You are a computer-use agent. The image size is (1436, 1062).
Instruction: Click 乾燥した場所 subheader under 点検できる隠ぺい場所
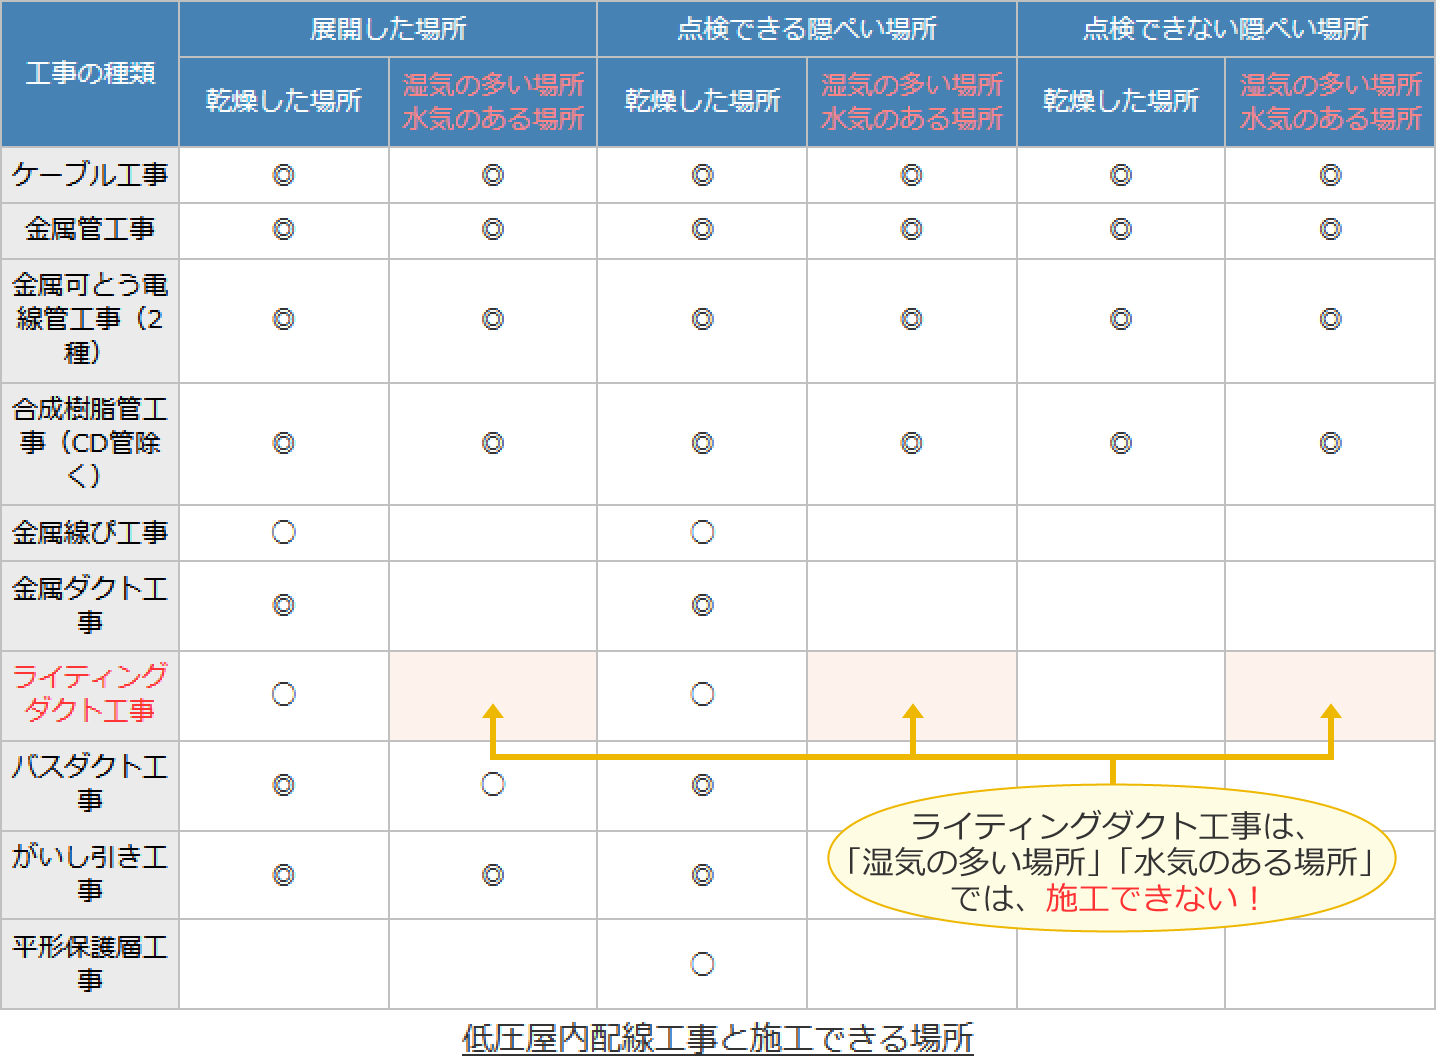(702, 101)
